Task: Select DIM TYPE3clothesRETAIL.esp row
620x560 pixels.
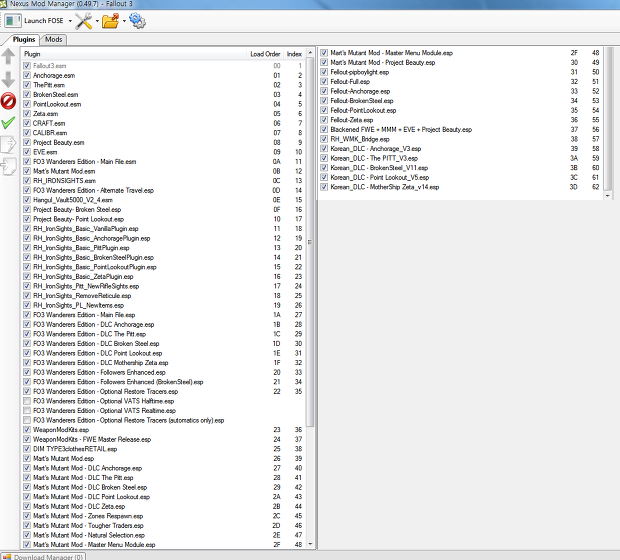Action: click(x=163, y=449)
